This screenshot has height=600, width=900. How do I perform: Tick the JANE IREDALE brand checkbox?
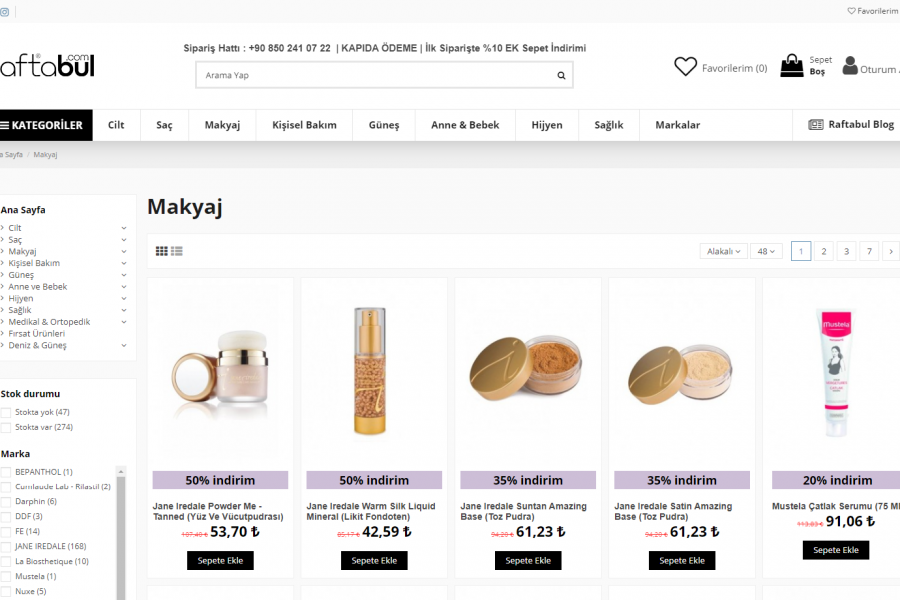pyautogui.click(x=6, y=546)
